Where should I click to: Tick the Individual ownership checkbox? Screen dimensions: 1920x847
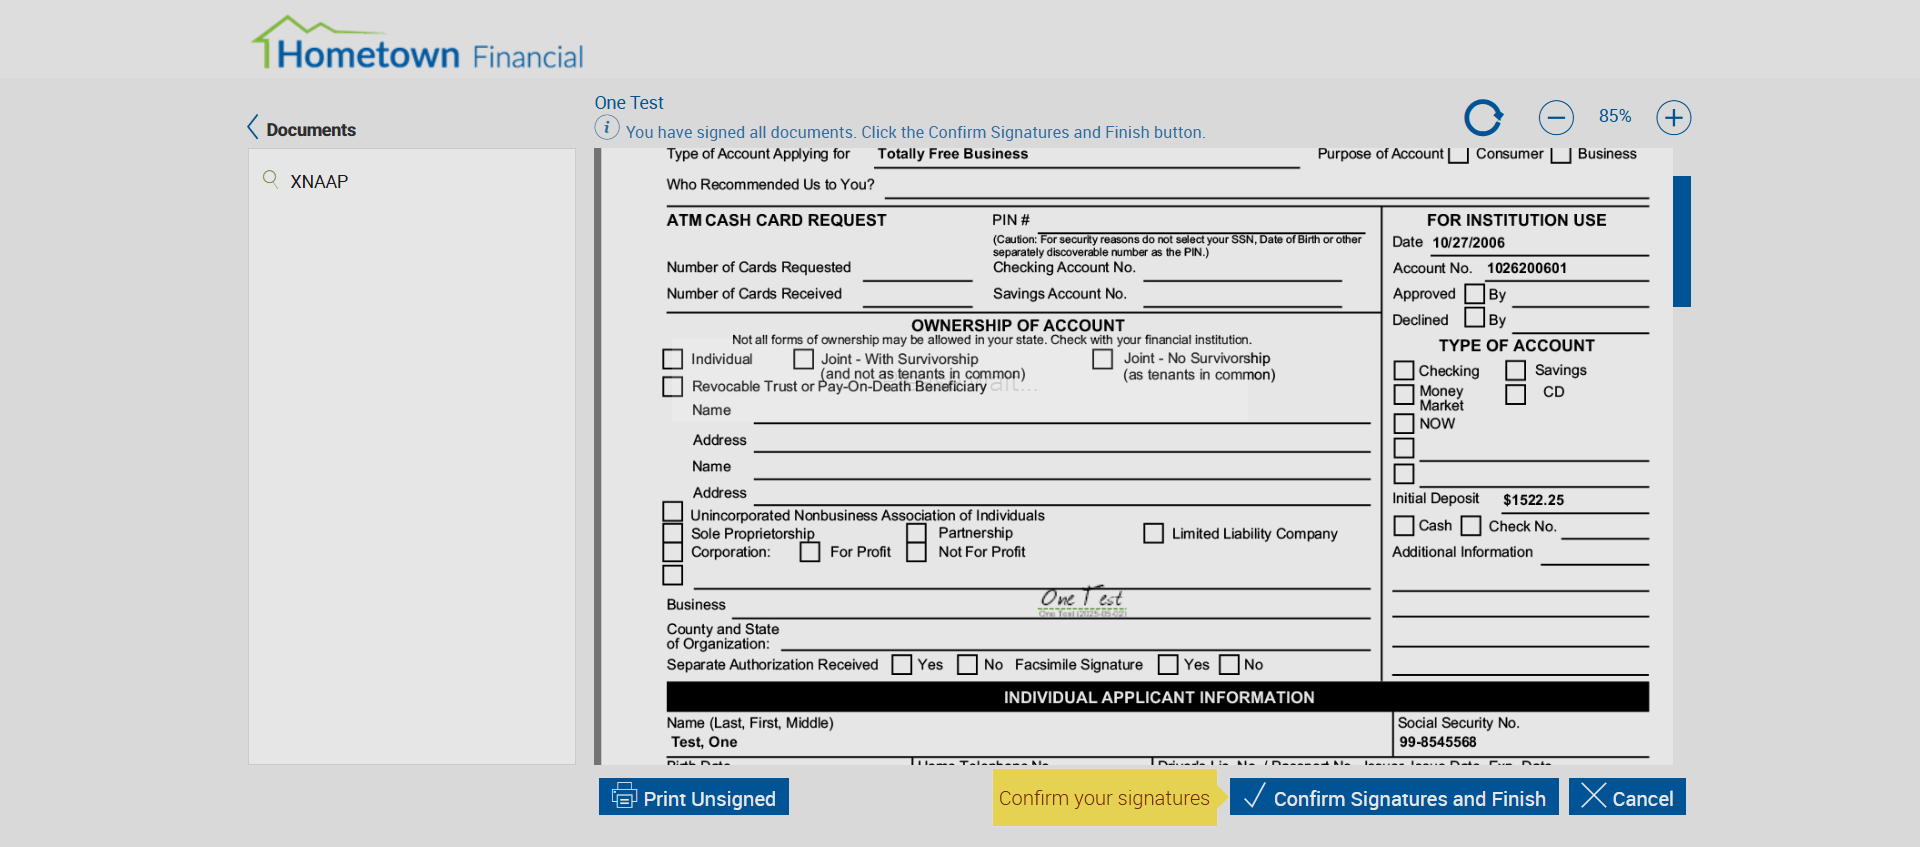673,359
